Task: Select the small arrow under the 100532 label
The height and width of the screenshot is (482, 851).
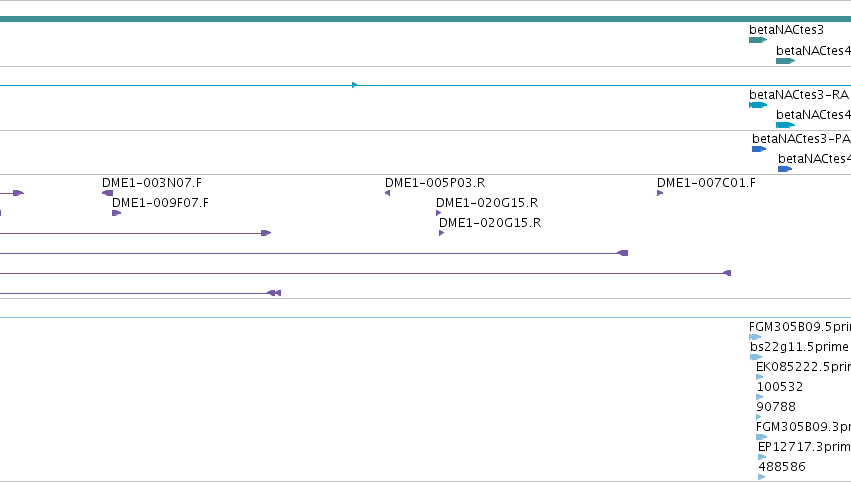Action: coord(759,397)
